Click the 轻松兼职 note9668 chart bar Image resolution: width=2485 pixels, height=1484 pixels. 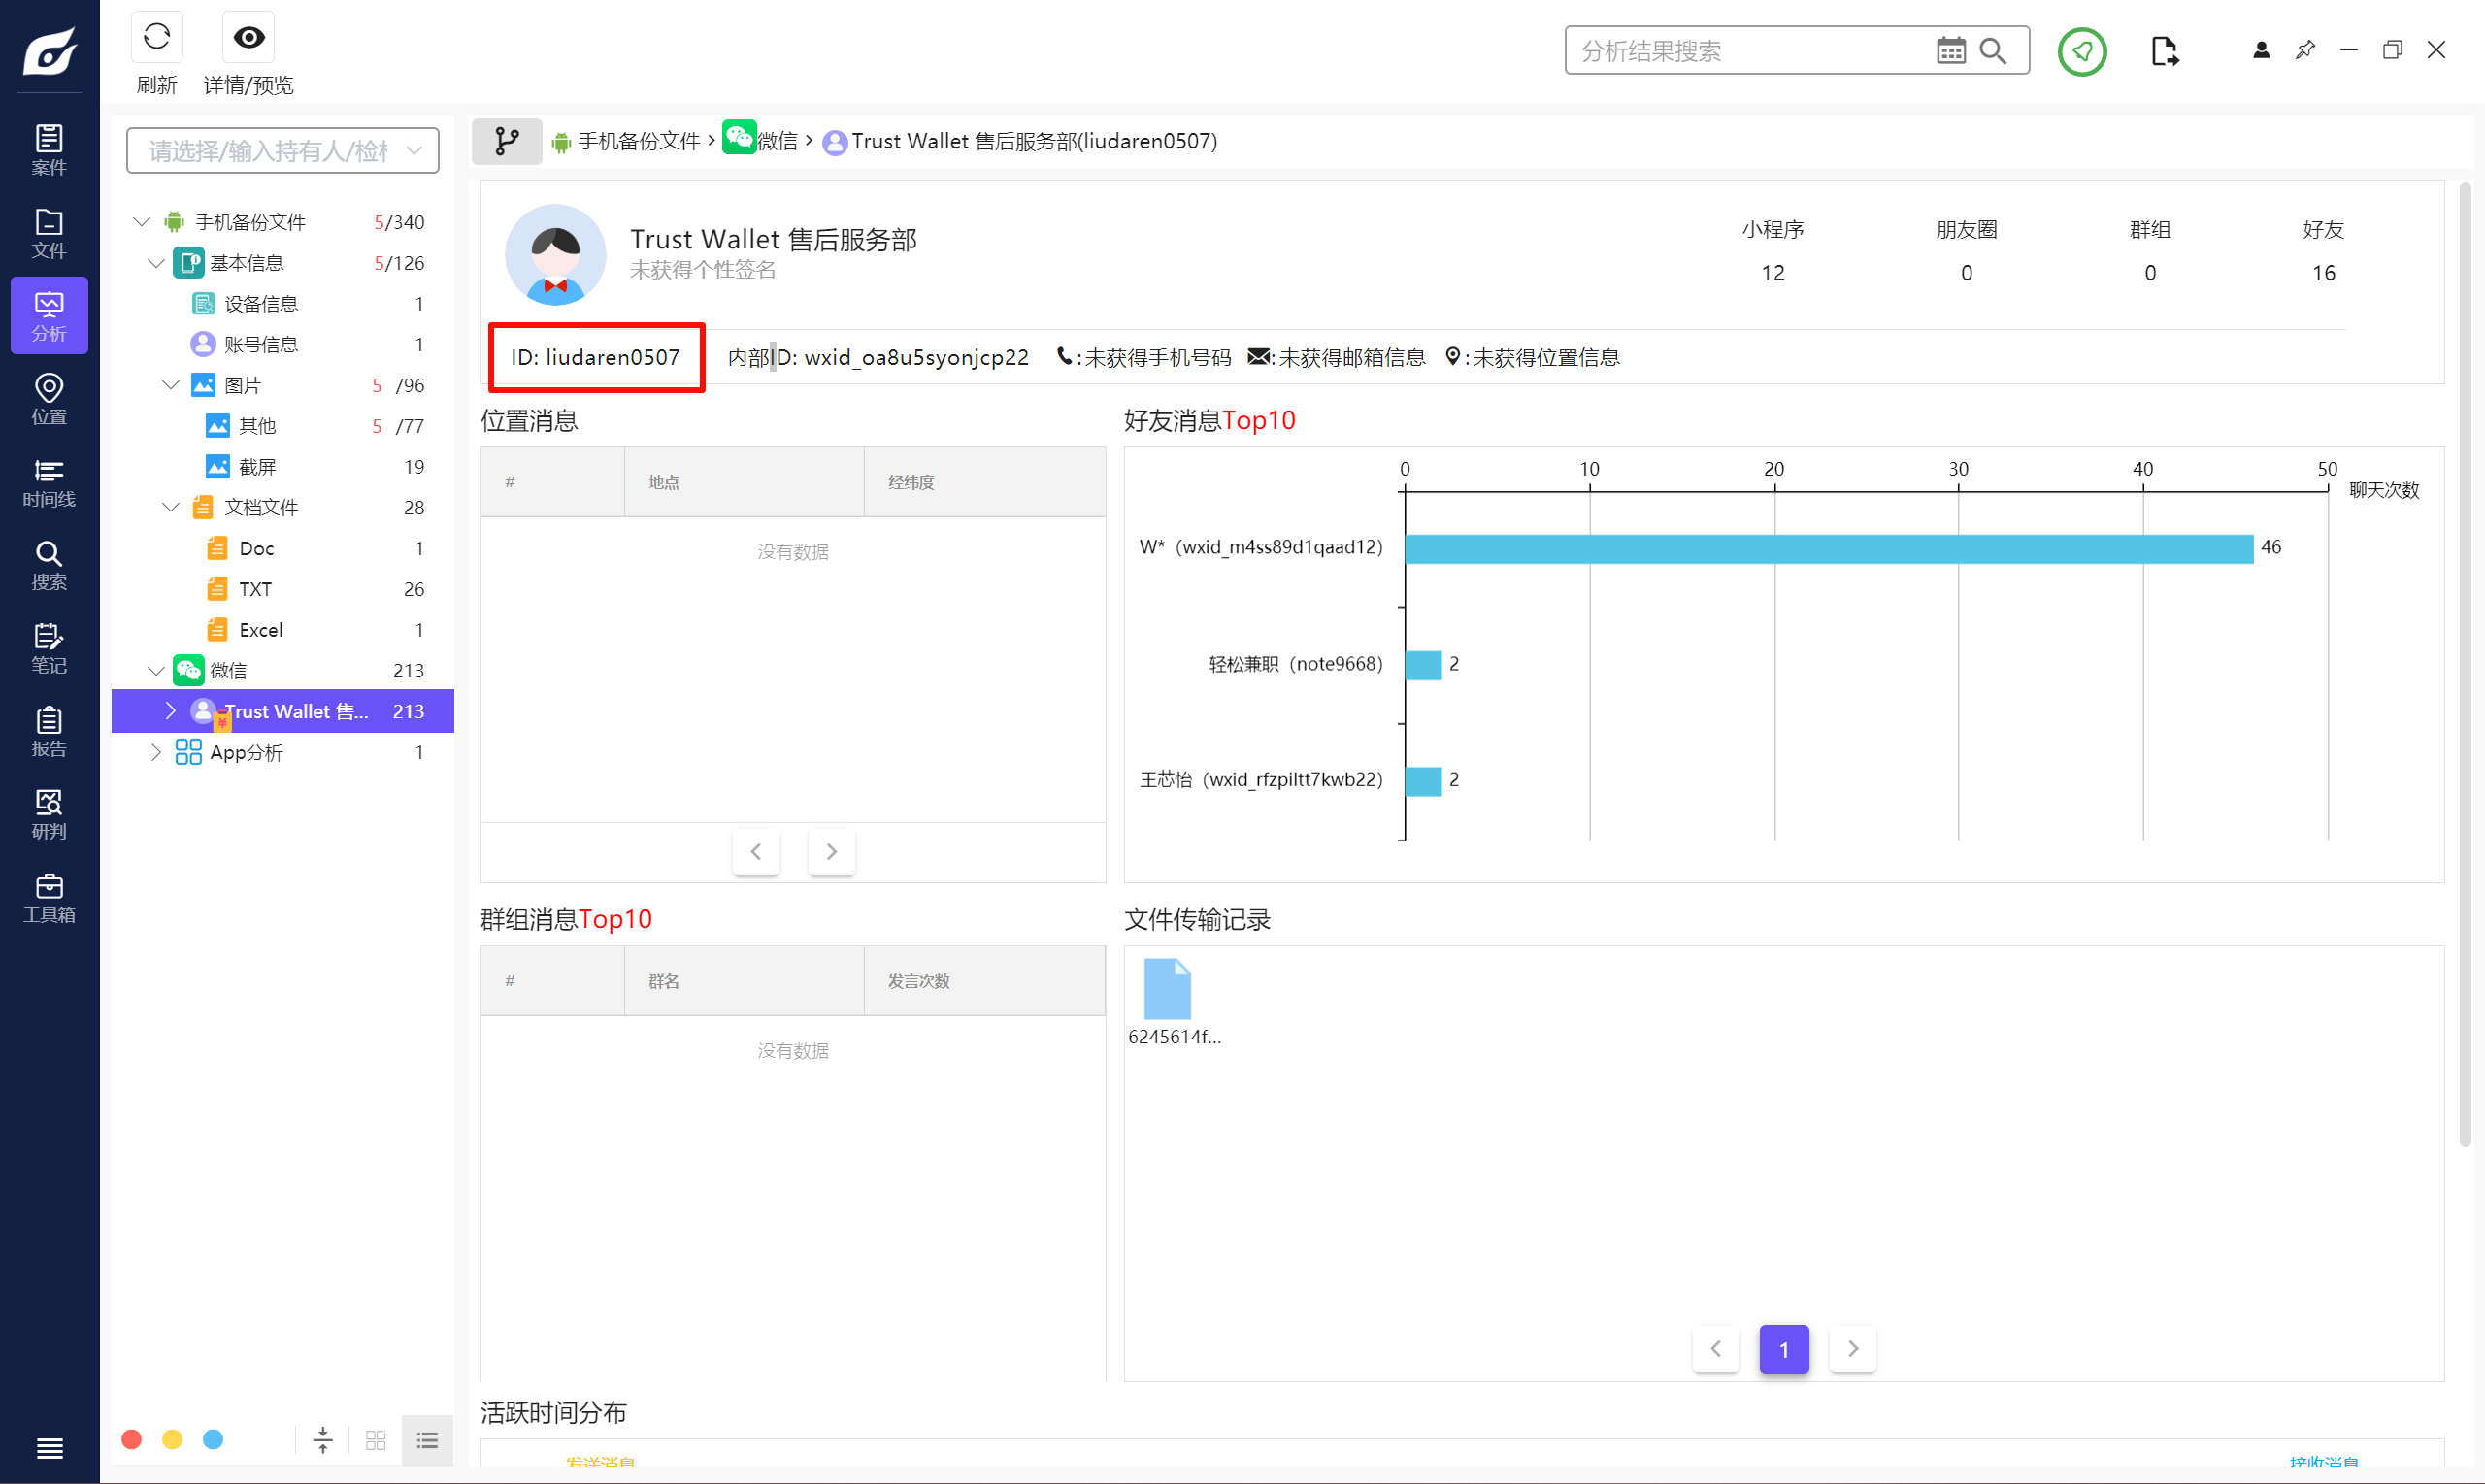pos(1423,664)
